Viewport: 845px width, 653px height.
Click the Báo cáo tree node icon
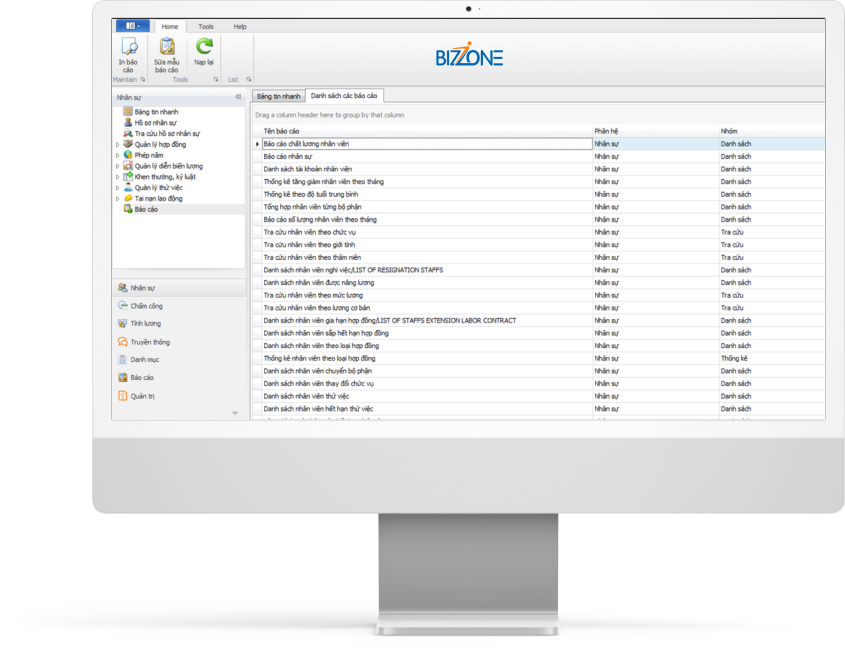tap(128, 209)
